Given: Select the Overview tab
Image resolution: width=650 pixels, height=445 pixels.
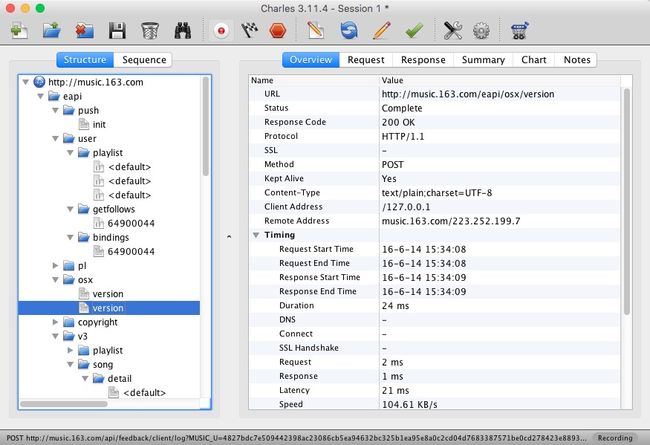Looking at the screenshot, I should (x=310, y=60).
